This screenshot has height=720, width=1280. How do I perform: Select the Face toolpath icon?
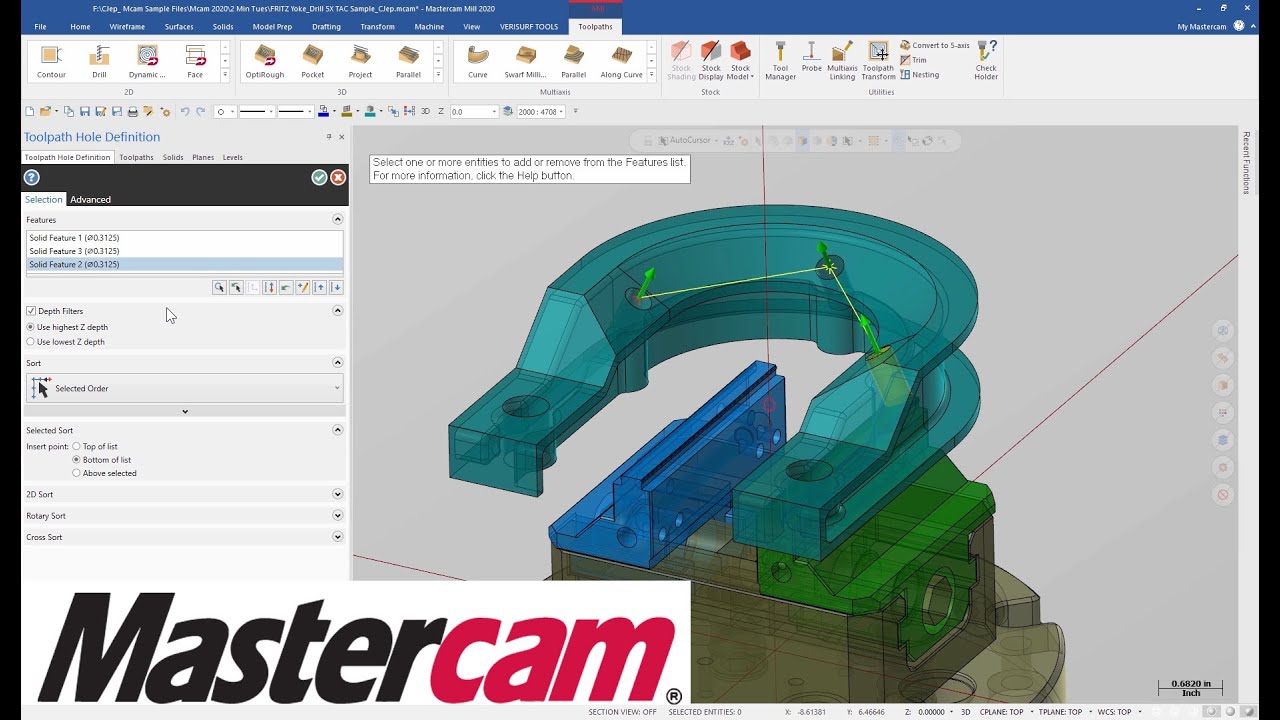click(x=195, y=61)
